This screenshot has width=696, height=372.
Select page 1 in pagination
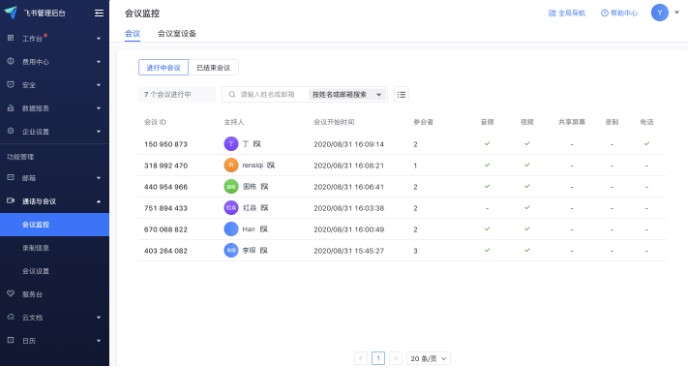378,358
